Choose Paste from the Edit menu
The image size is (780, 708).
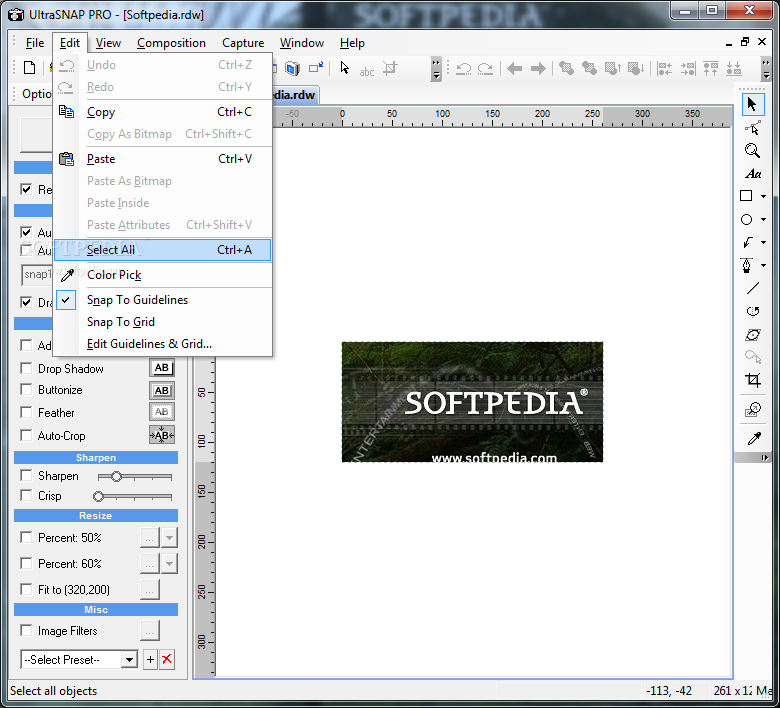click(x=163, y=159)
